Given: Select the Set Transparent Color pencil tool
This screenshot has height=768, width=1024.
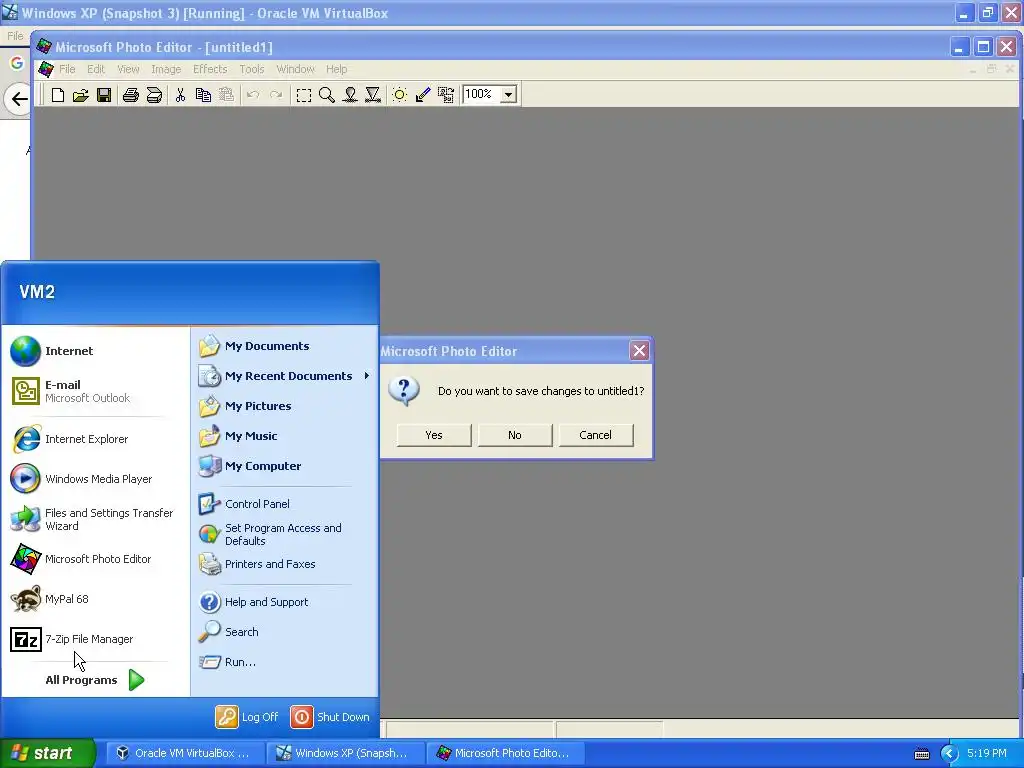Looking at the screenshot, I should (x=423, y=95).
